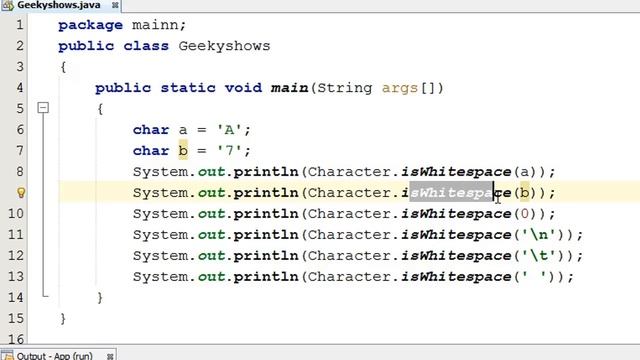
Task: Click the Output panel icon
Action: (7, 356)
